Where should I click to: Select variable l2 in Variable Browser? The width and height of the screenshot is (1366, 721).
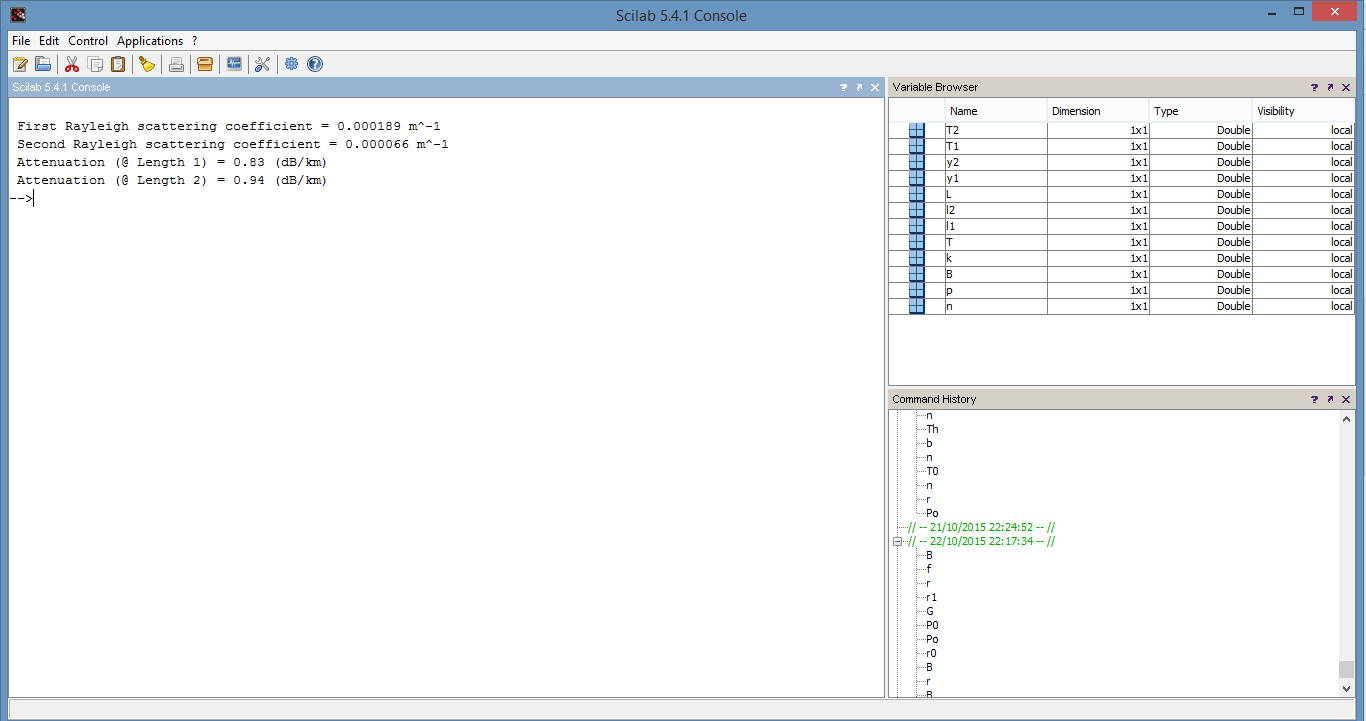1121,210
